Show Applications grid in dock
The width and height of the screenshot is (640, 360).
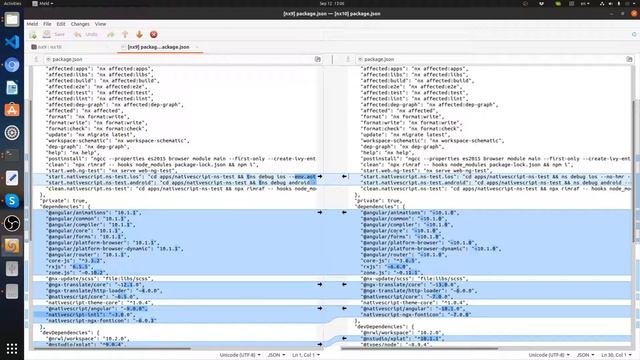(x=12, y=349)
